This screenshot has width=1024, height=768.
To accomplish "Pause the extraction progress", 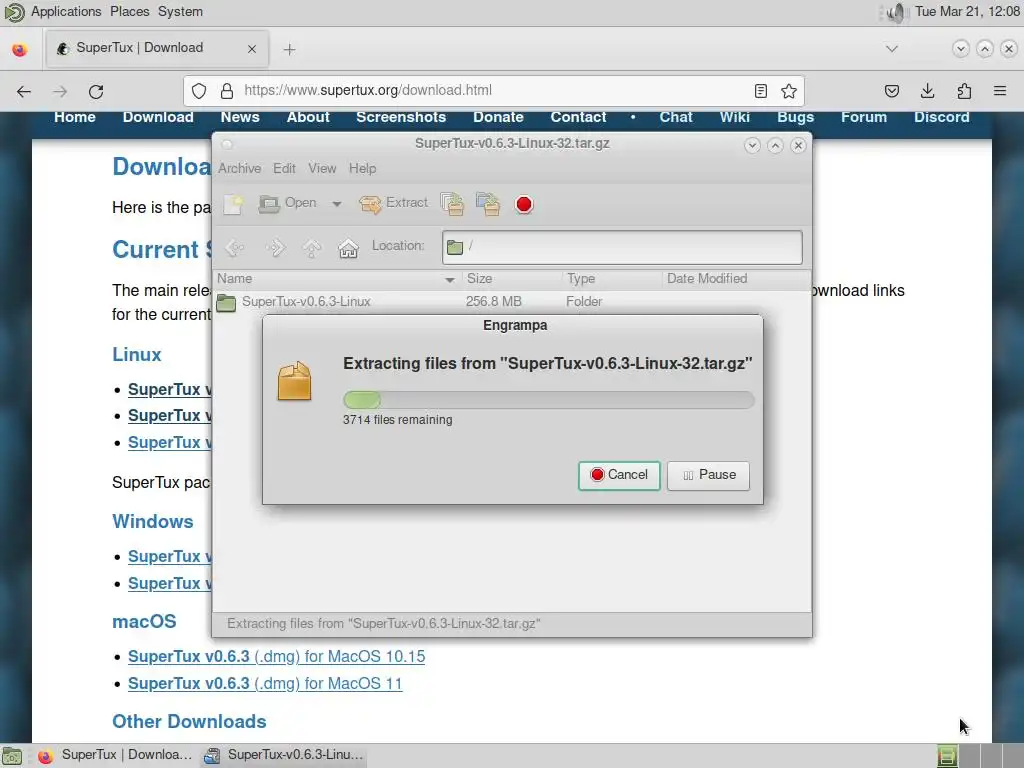I will [x=708, y=475].
